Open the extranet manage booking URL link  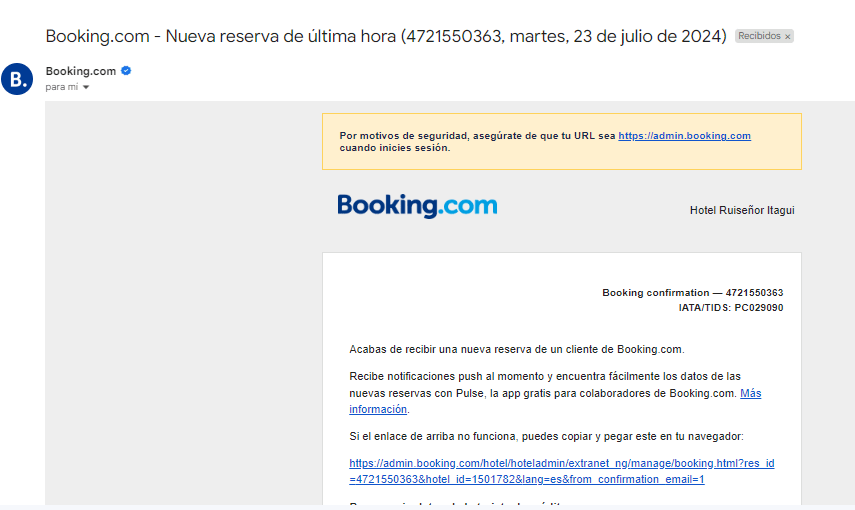(562, 471)
